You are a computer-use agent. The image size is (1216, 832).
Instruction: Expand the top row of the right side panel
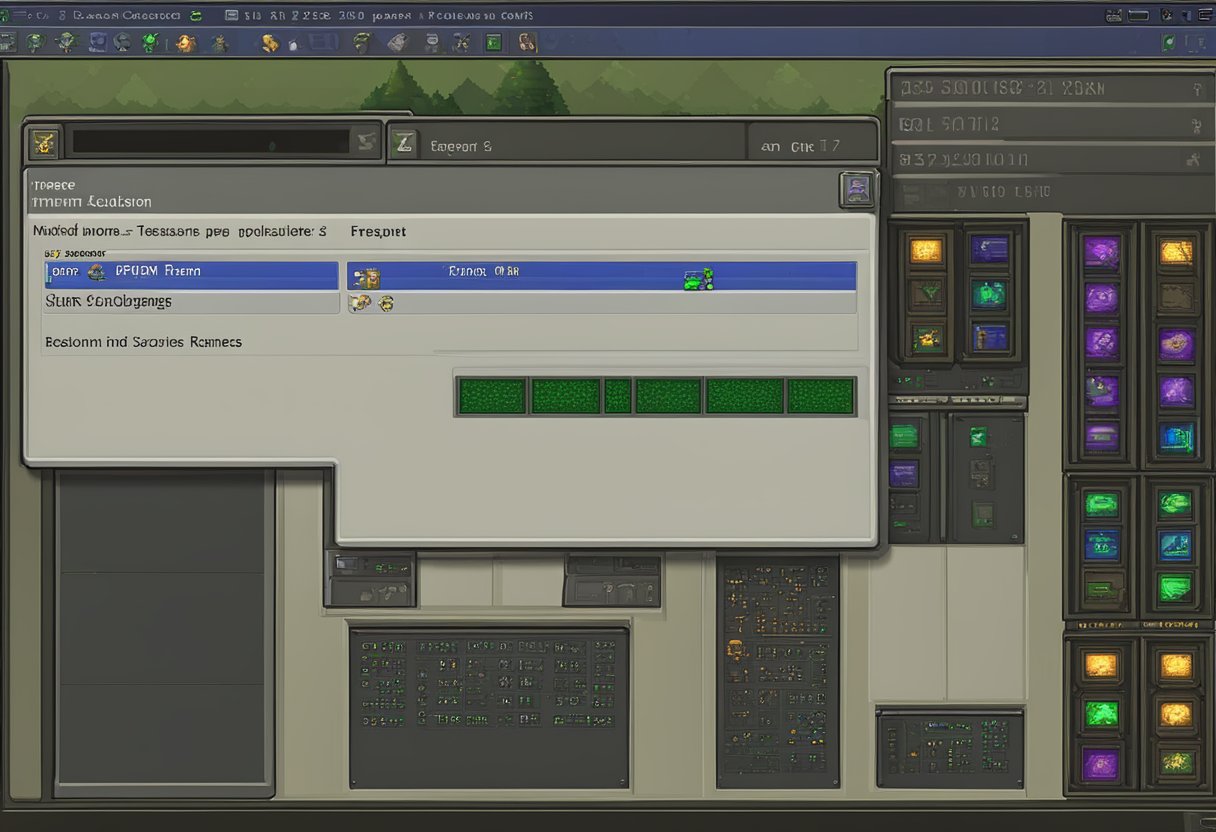coord(1040,89)
